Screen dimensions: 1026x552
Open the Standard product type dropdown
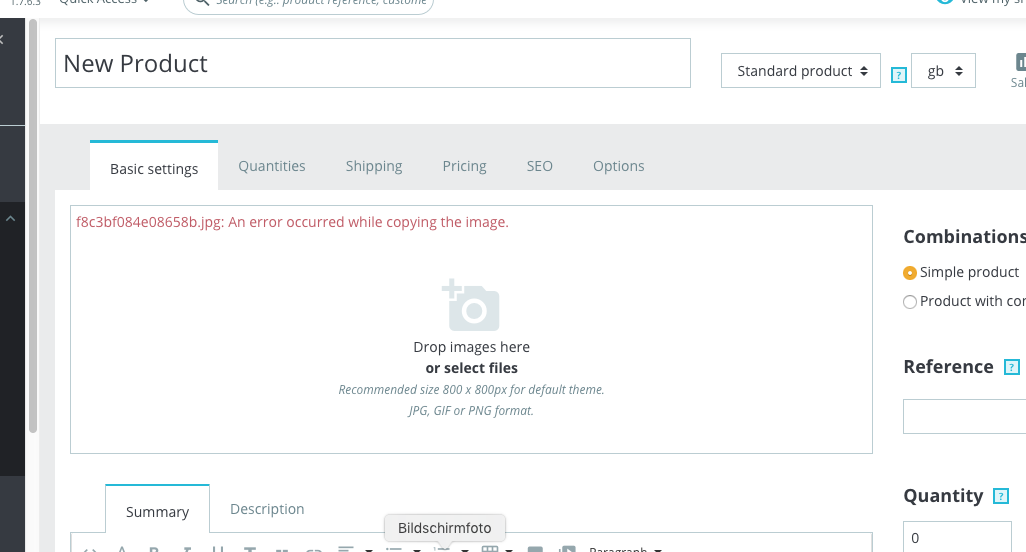pyautogui.click(x=800, y=71)
